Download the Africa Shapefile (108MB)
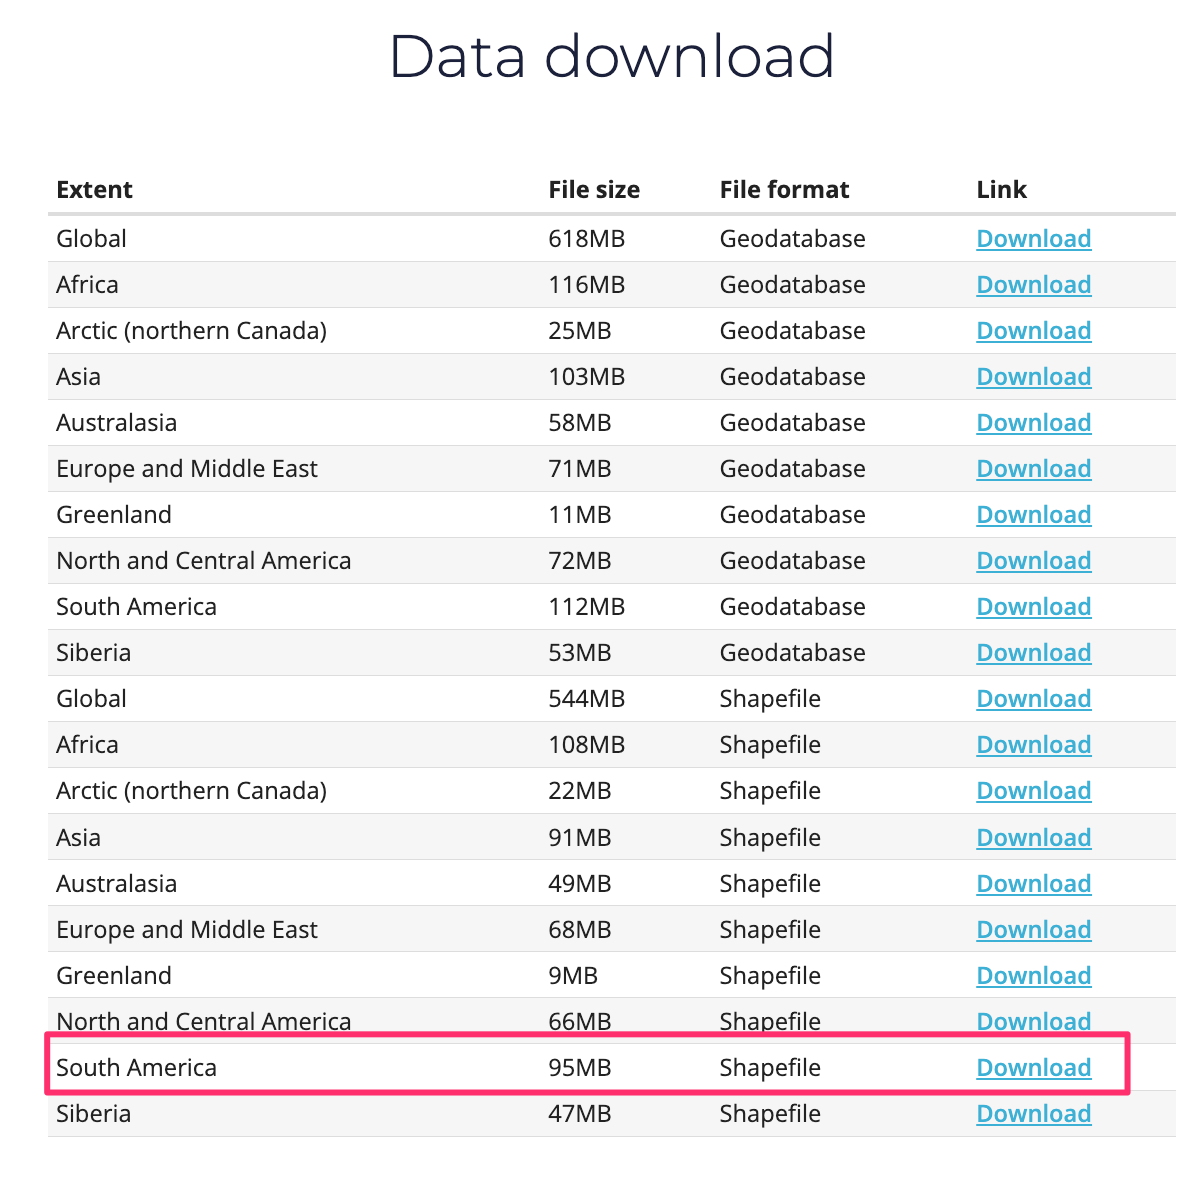 [x=1033, y=745]
